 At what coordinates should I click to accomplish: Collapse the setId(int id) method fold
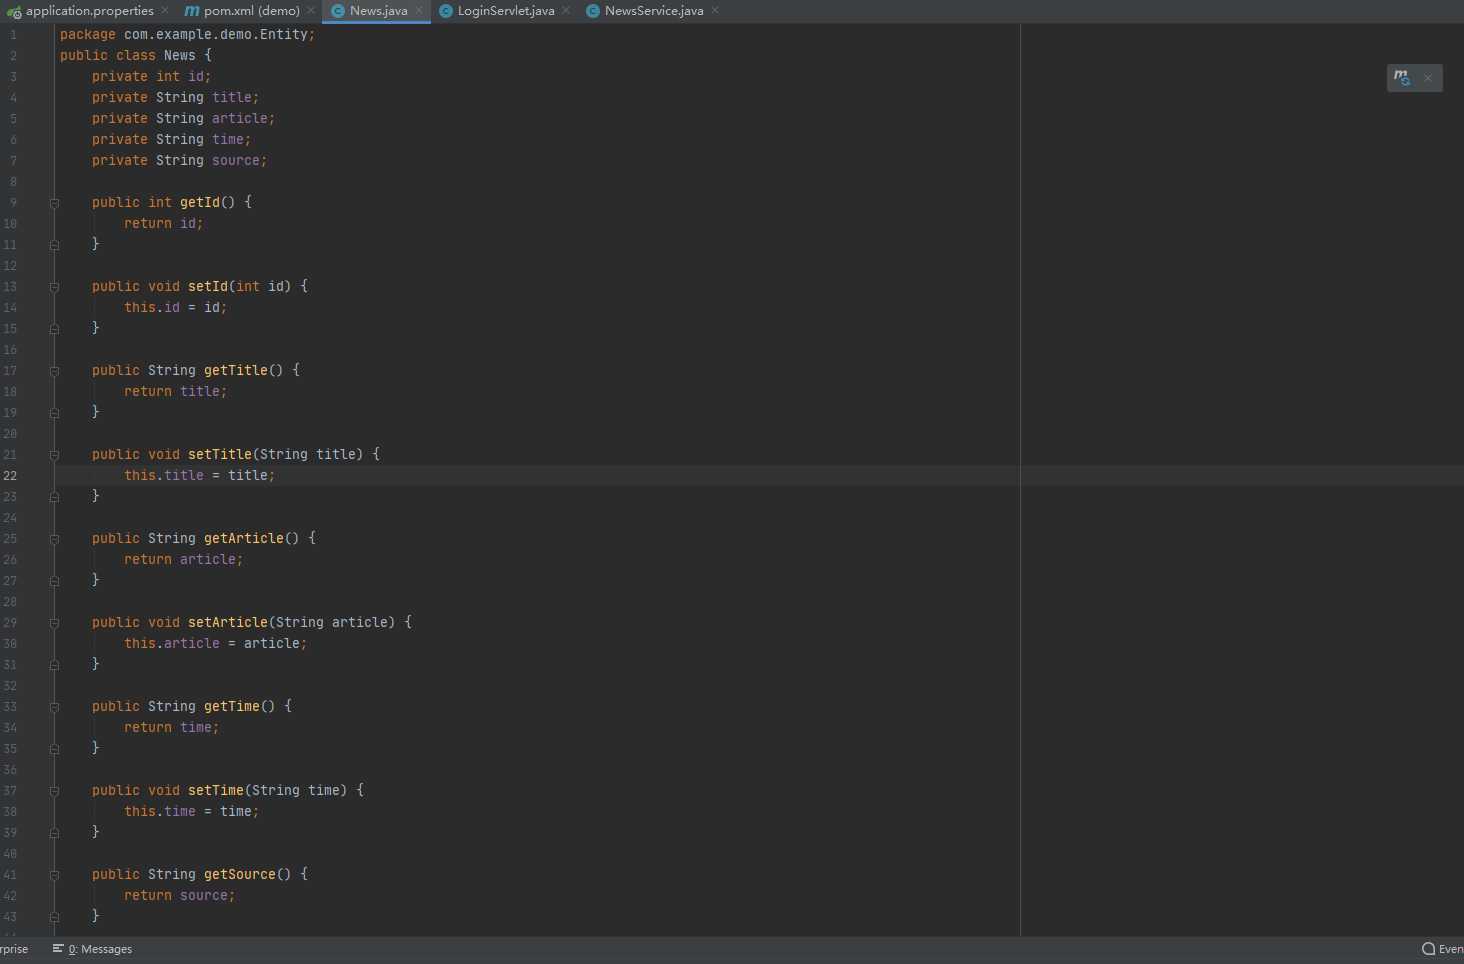(x=54, y=287)
